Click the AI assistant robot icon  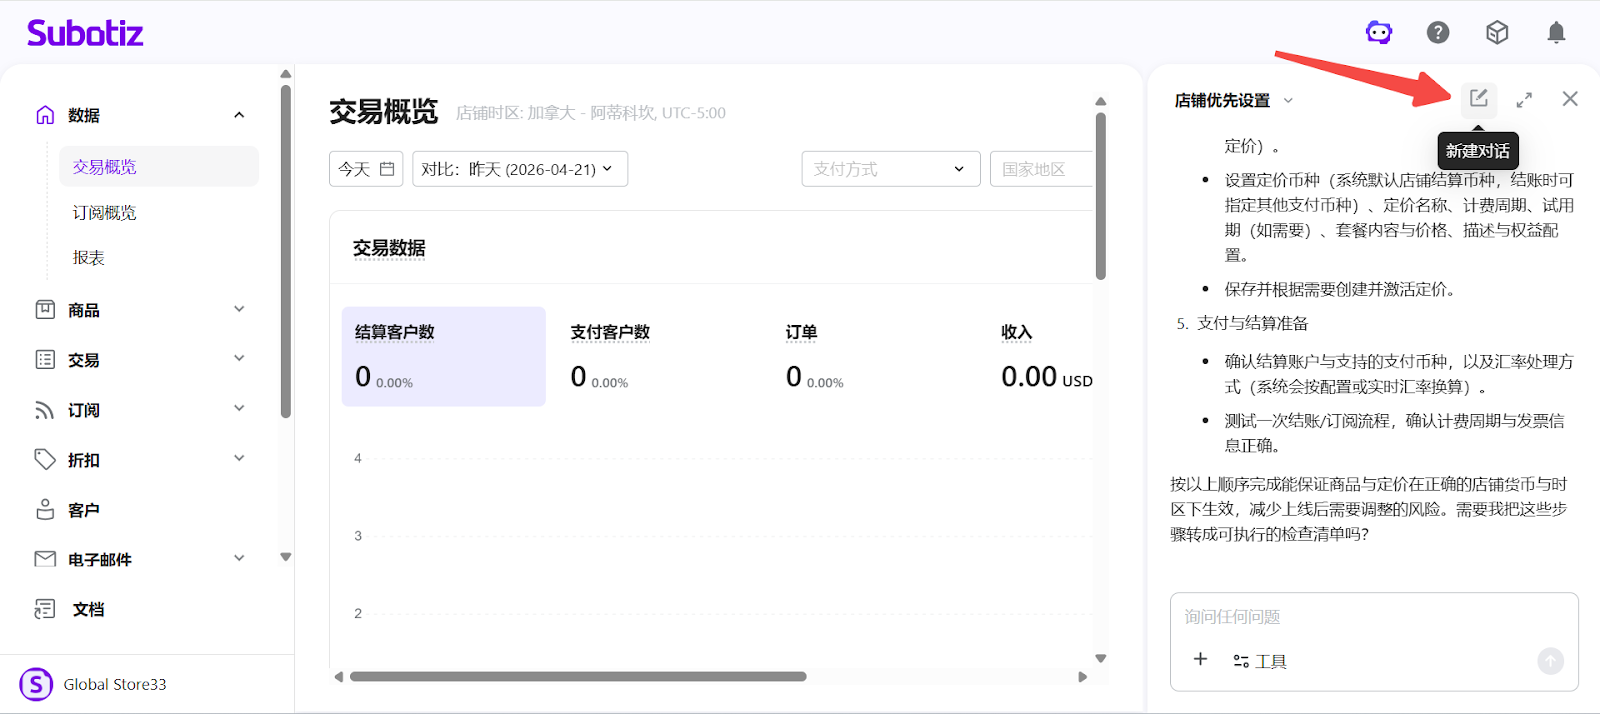pos(1379,33)
